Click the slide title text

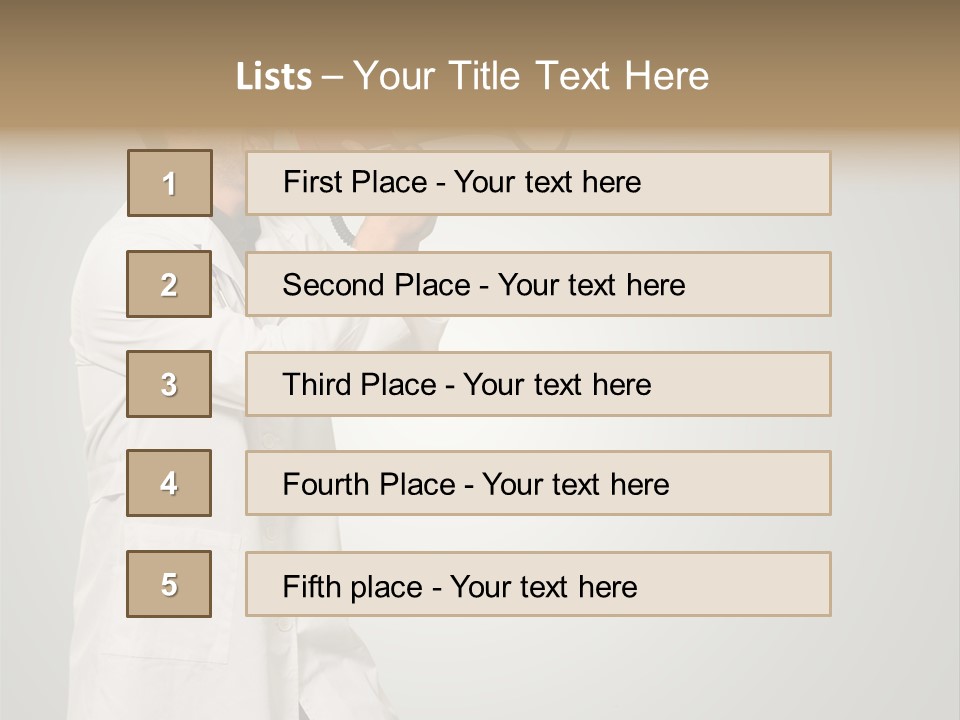472,76
